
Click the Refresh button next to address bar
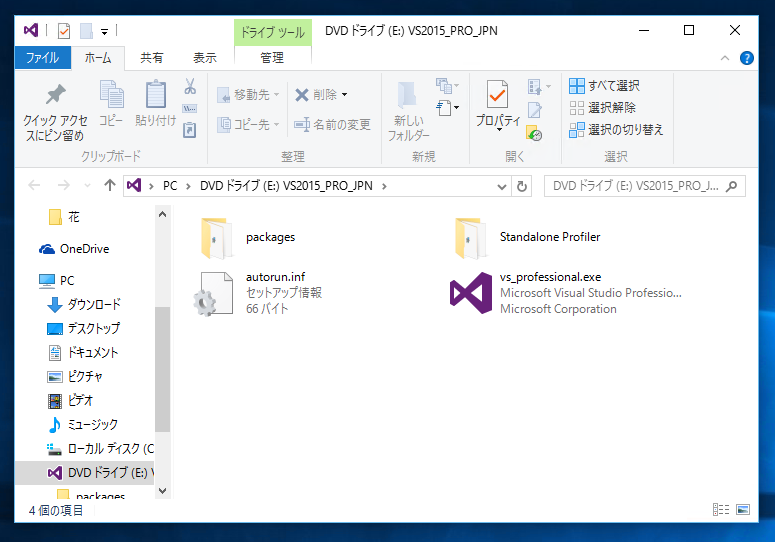tap(521, 186)
